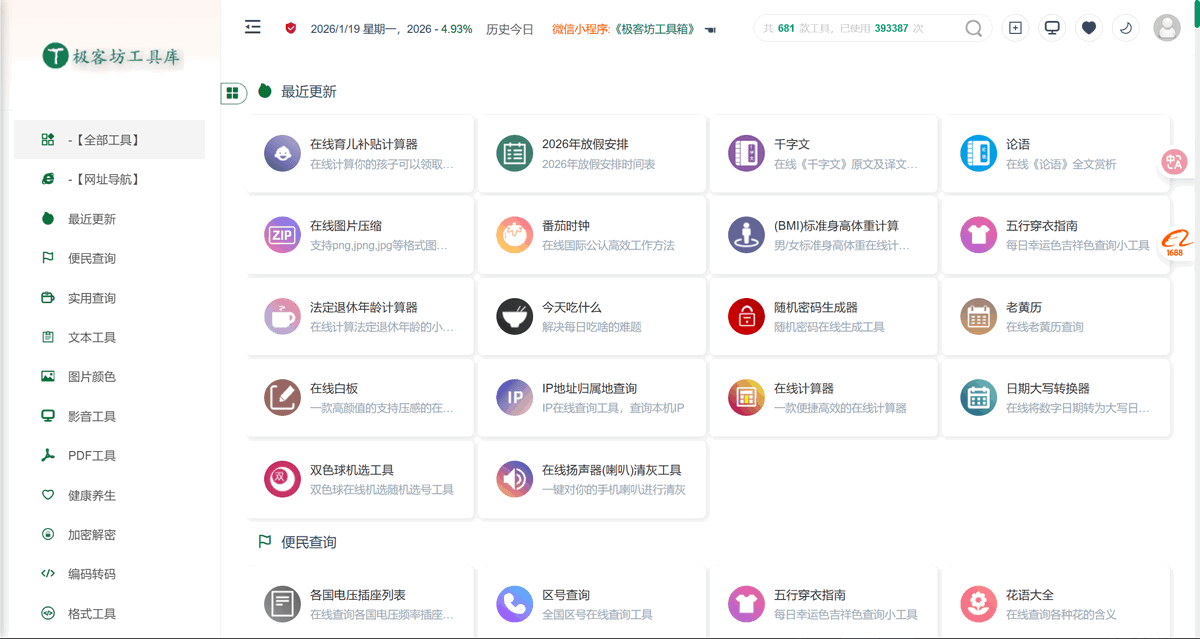The image size is (1200, 639).
Task: Toggle the favorites heart icon
Action: [x=1089, y=27]
